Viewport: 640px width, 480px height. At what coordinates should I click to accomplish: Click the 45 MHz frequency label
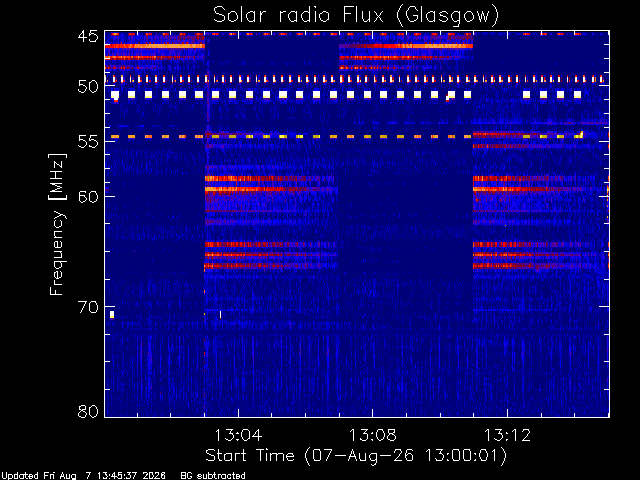(x=88, y=37)
